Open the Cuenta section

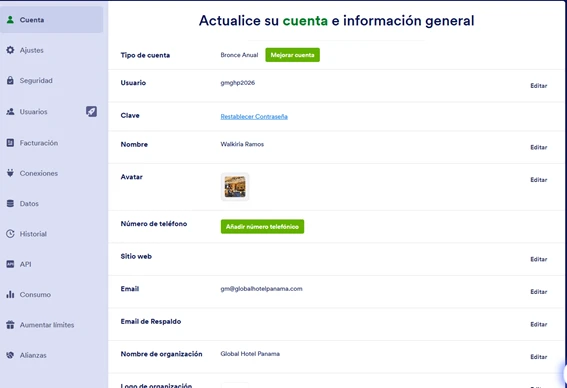tap(52, 20)
